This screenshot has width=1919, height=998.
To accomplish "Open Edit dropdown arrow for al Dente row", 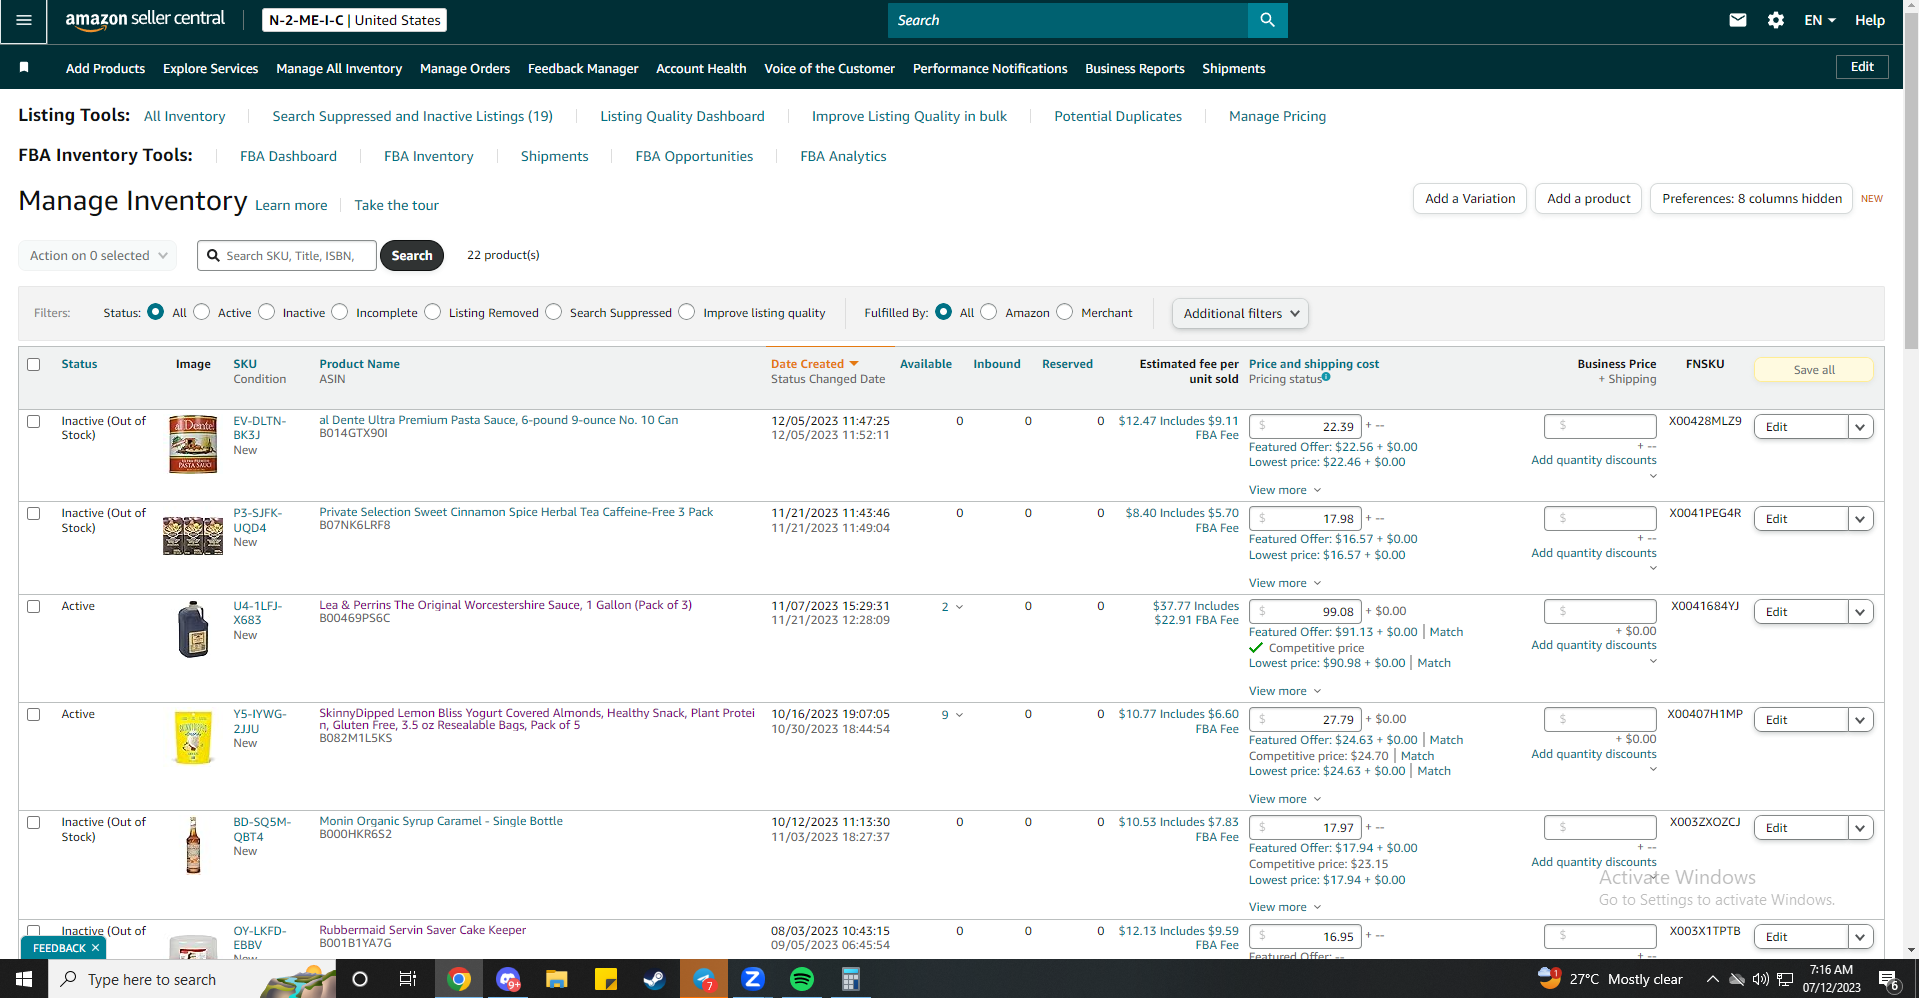I will pos(1860,427).
